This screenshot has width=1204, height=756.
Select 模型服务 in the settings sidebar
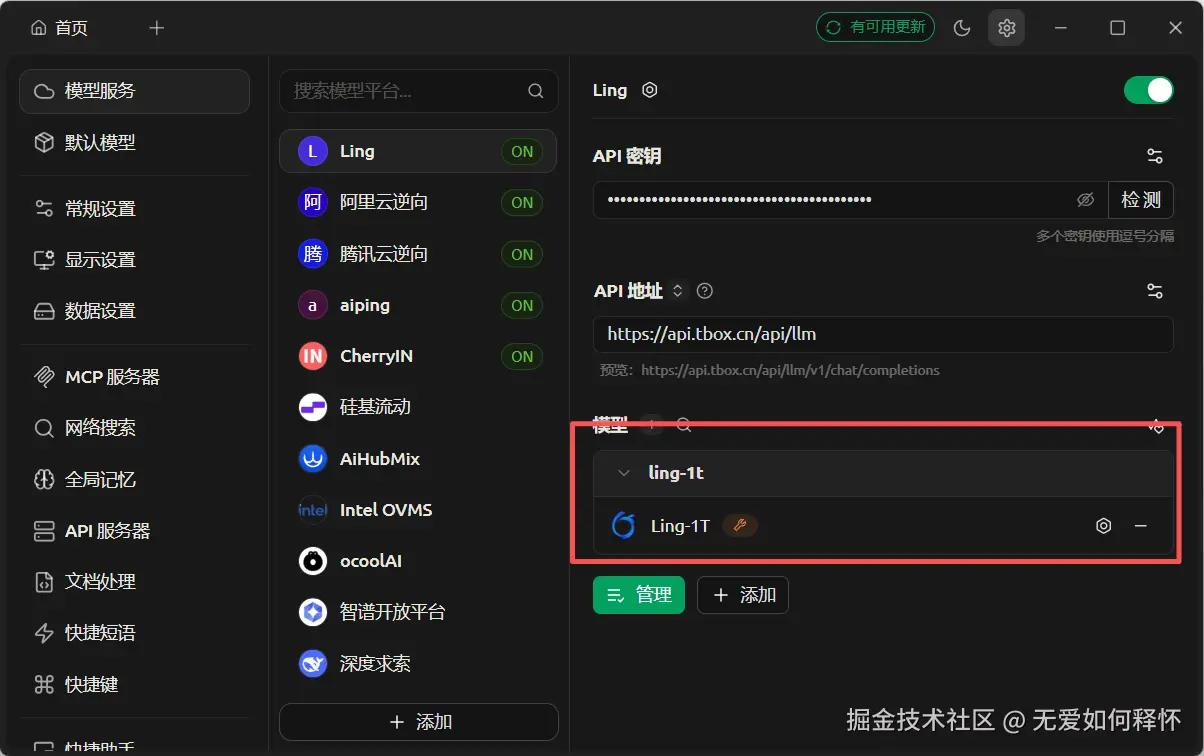pyautogui.click(x=135, y=91)
